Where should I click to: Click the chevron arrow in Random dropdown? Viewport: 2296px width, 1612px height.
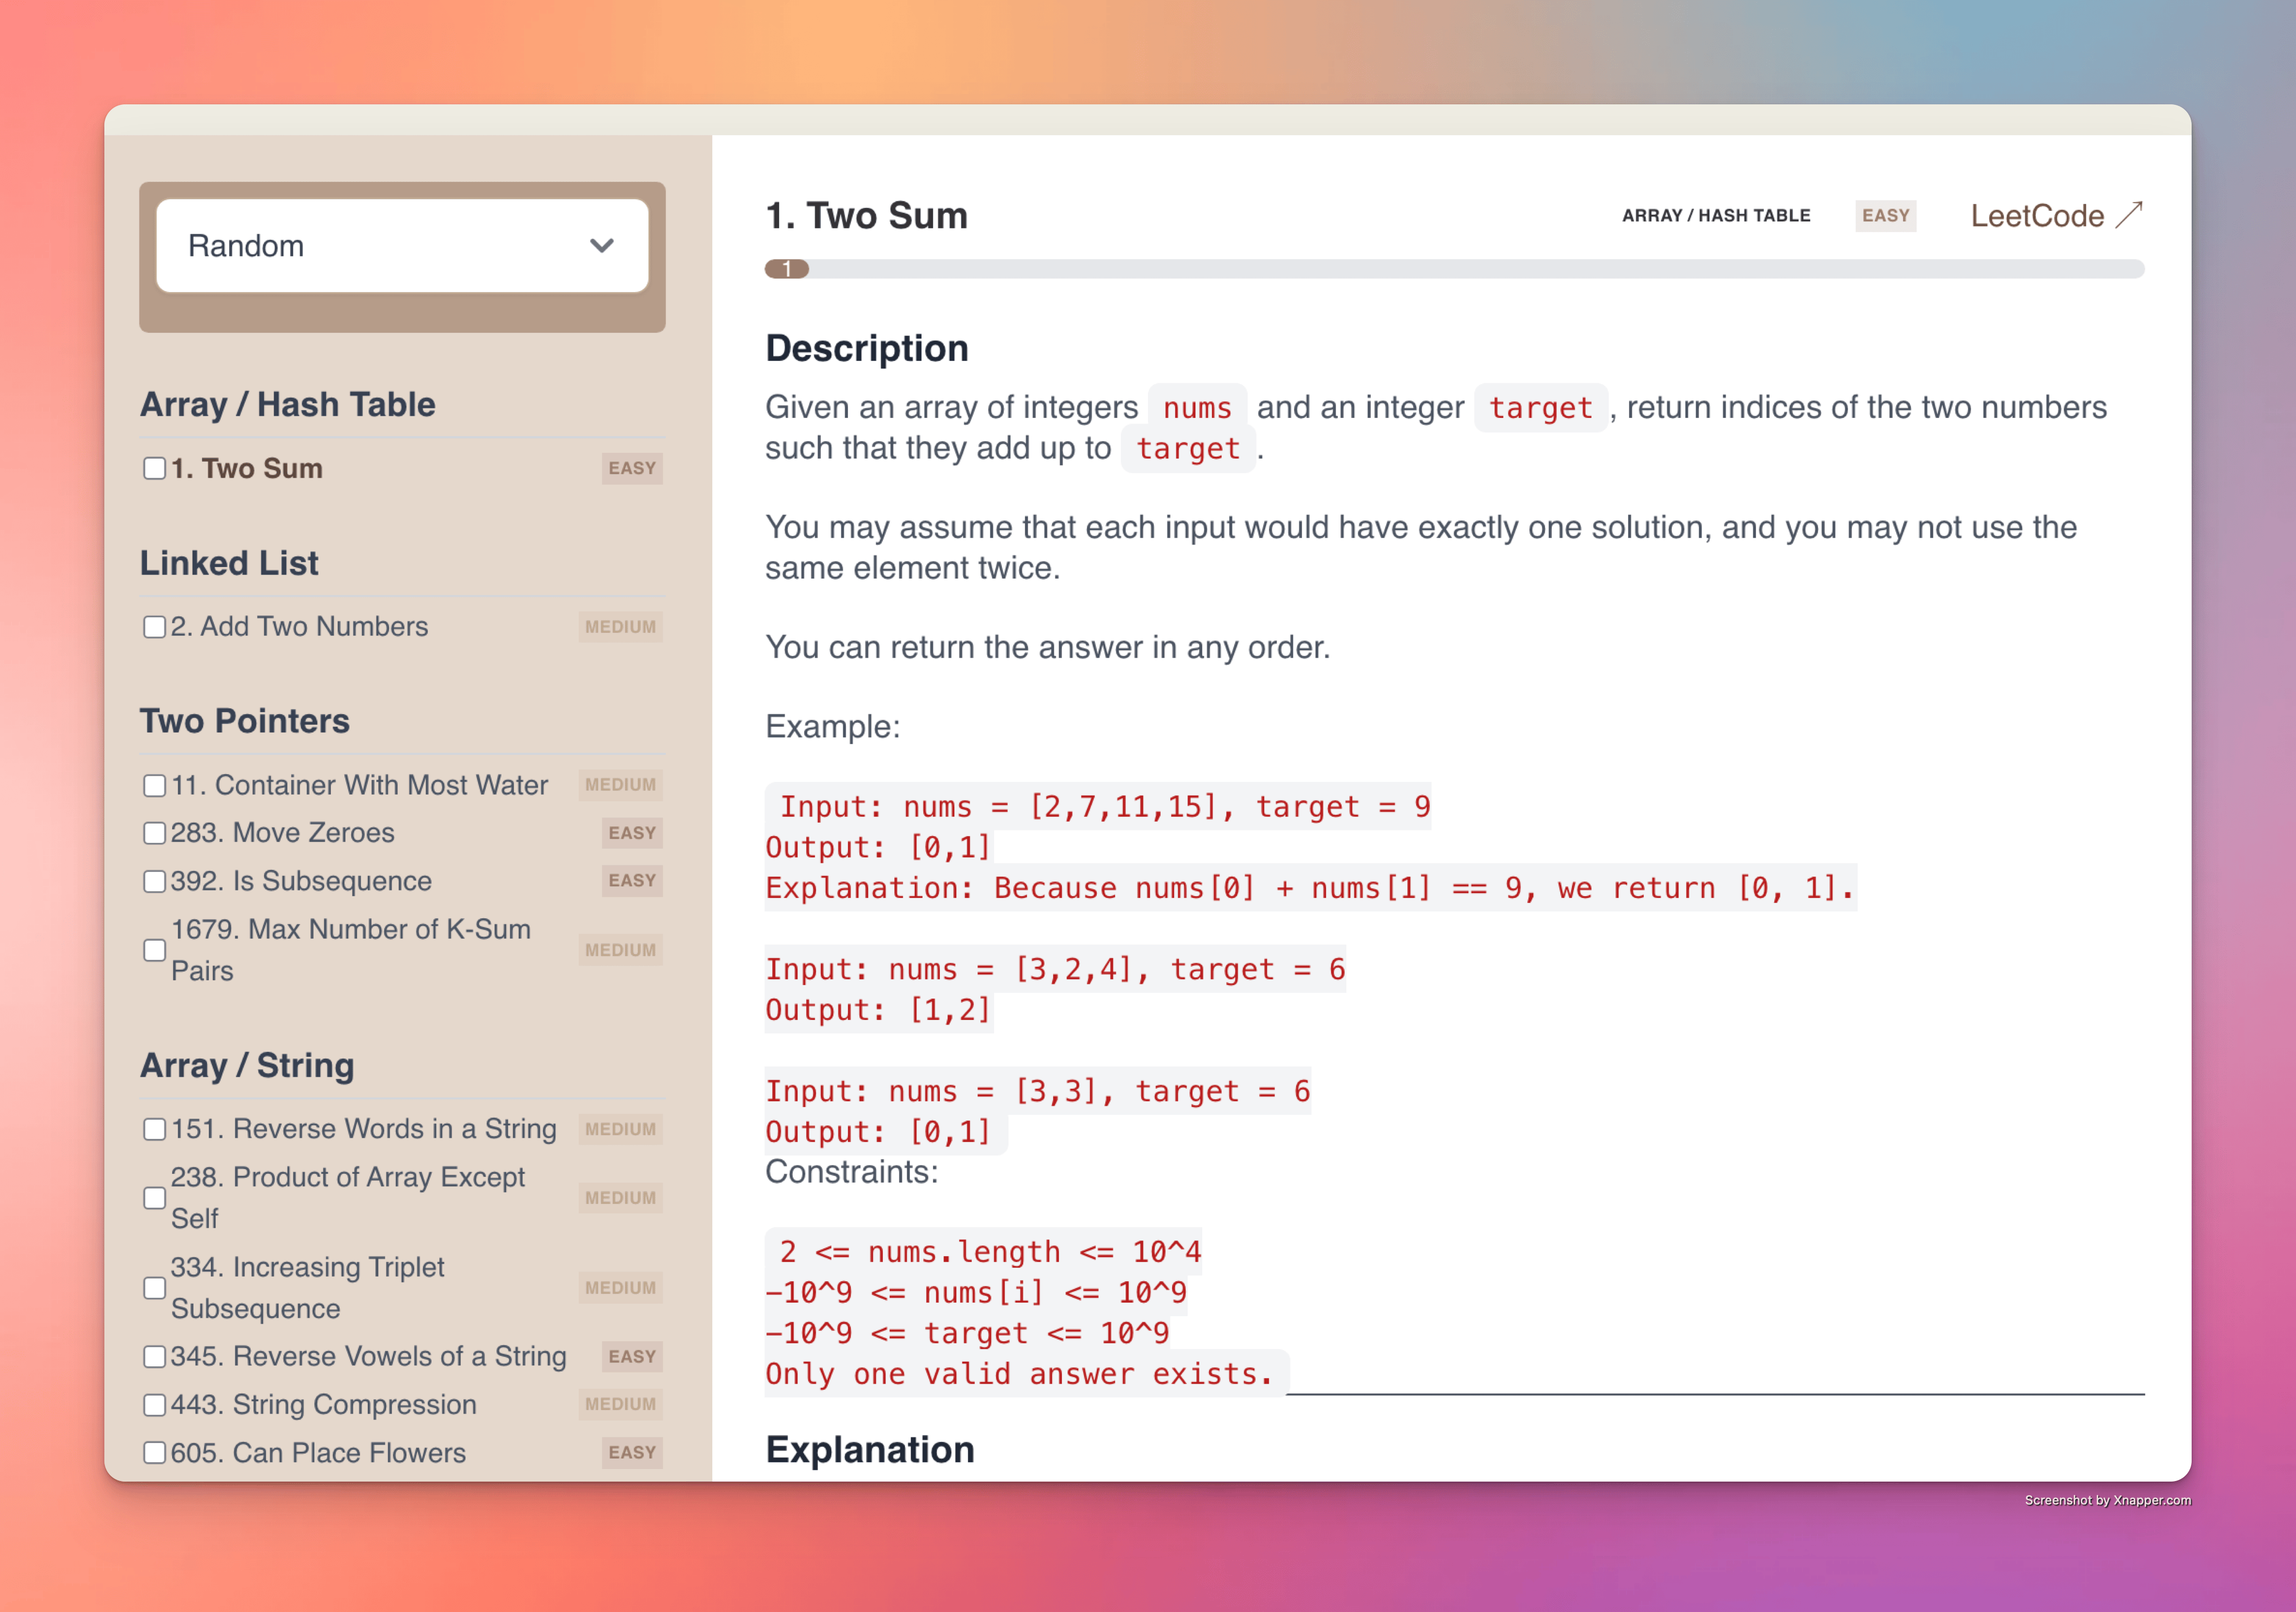click(x=601, y=246)
